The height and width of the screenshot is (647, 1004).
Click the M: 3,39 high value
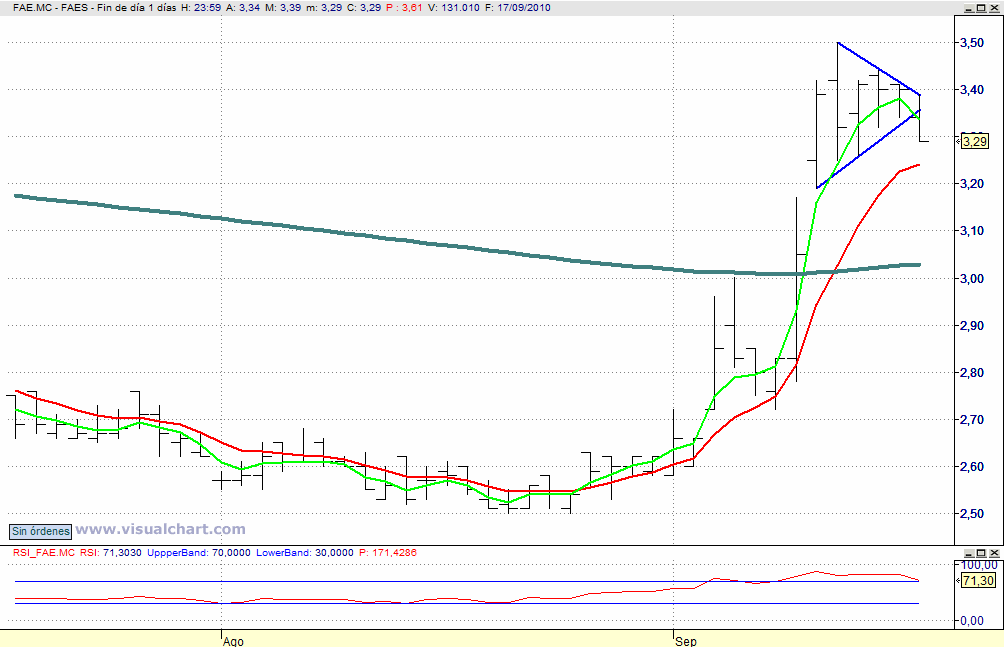pyautogui.click(x=284, y=8)
